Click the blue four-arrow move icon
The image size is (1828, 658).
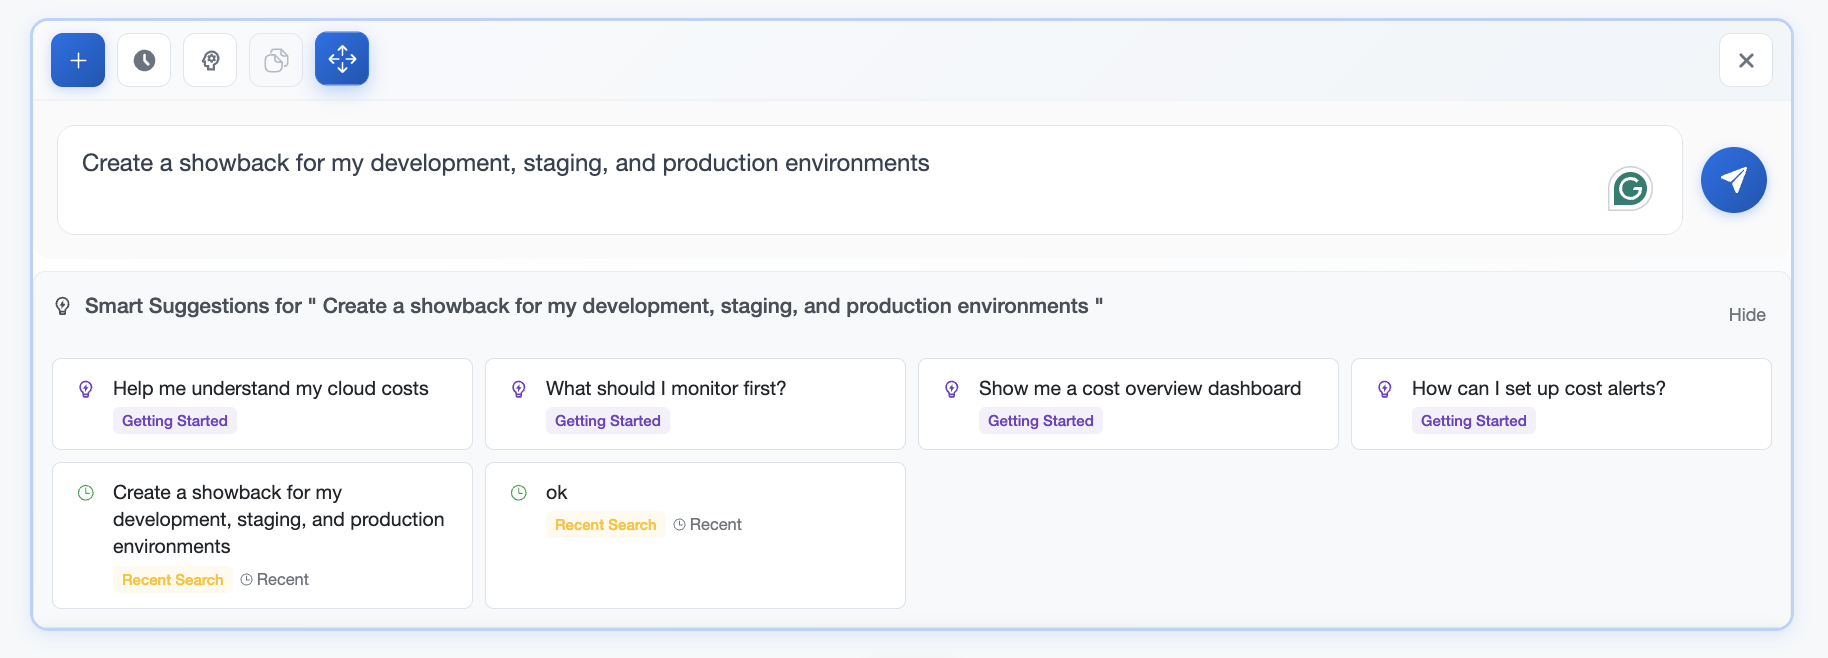(342, 59)
